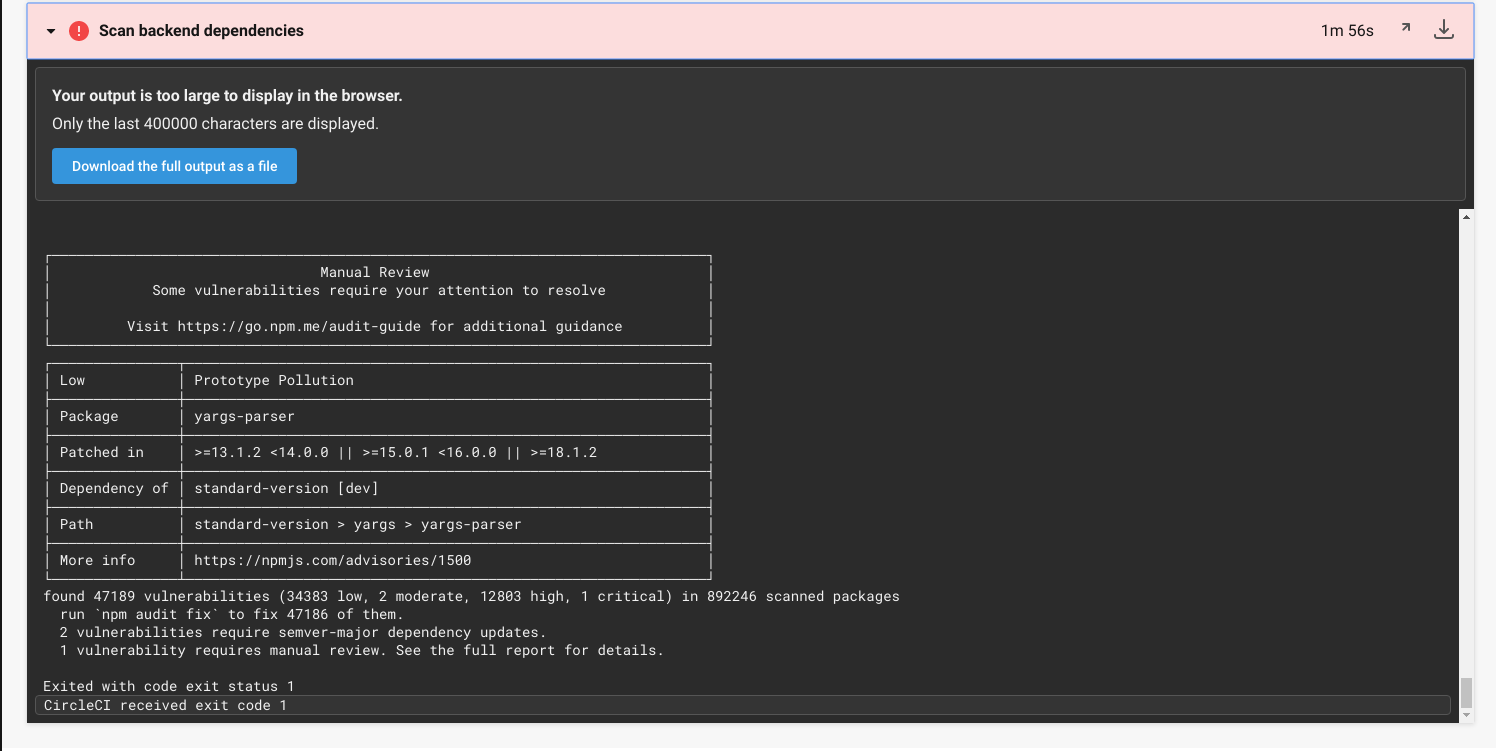
Task: Click Only the last 400000 characters text
Action: click(x=215, y=124)
